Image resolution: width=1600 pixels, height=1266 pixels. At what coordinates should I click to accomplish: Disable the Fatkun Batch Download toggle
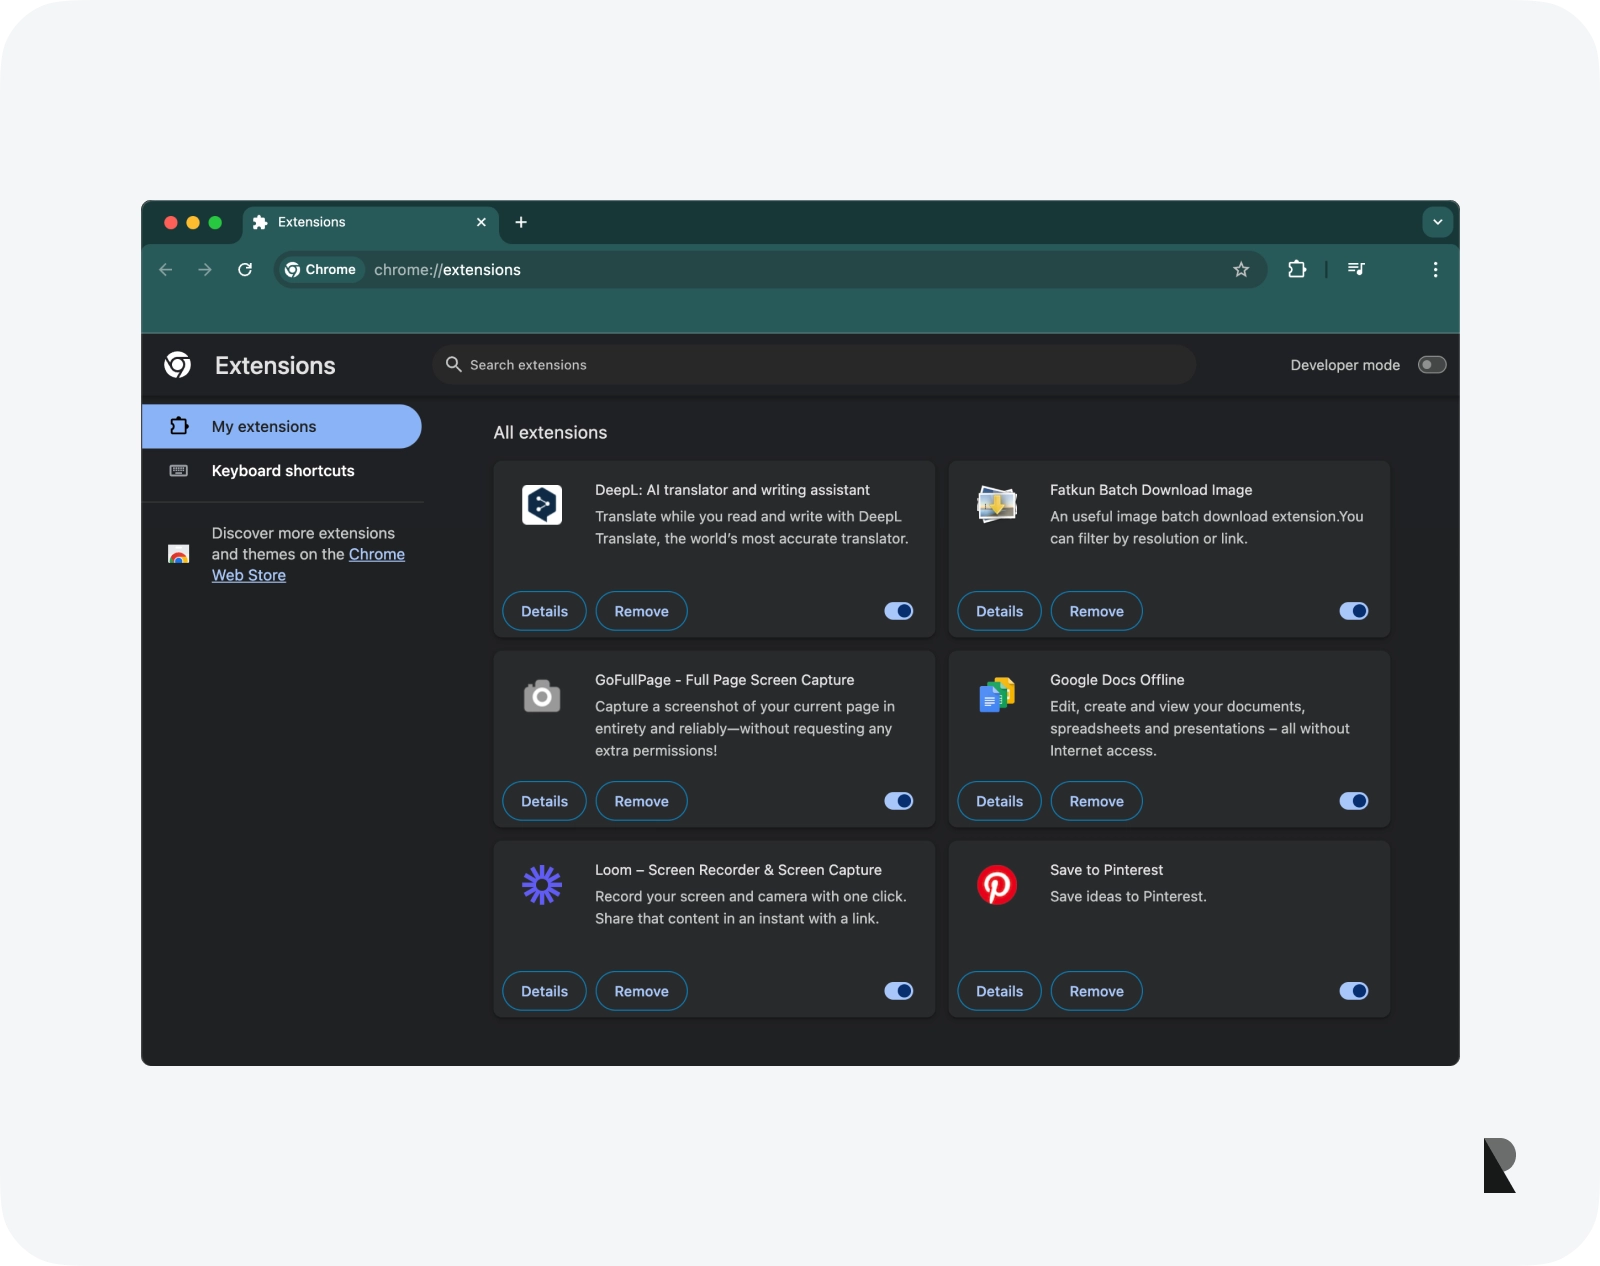(x=1354, y=611)
